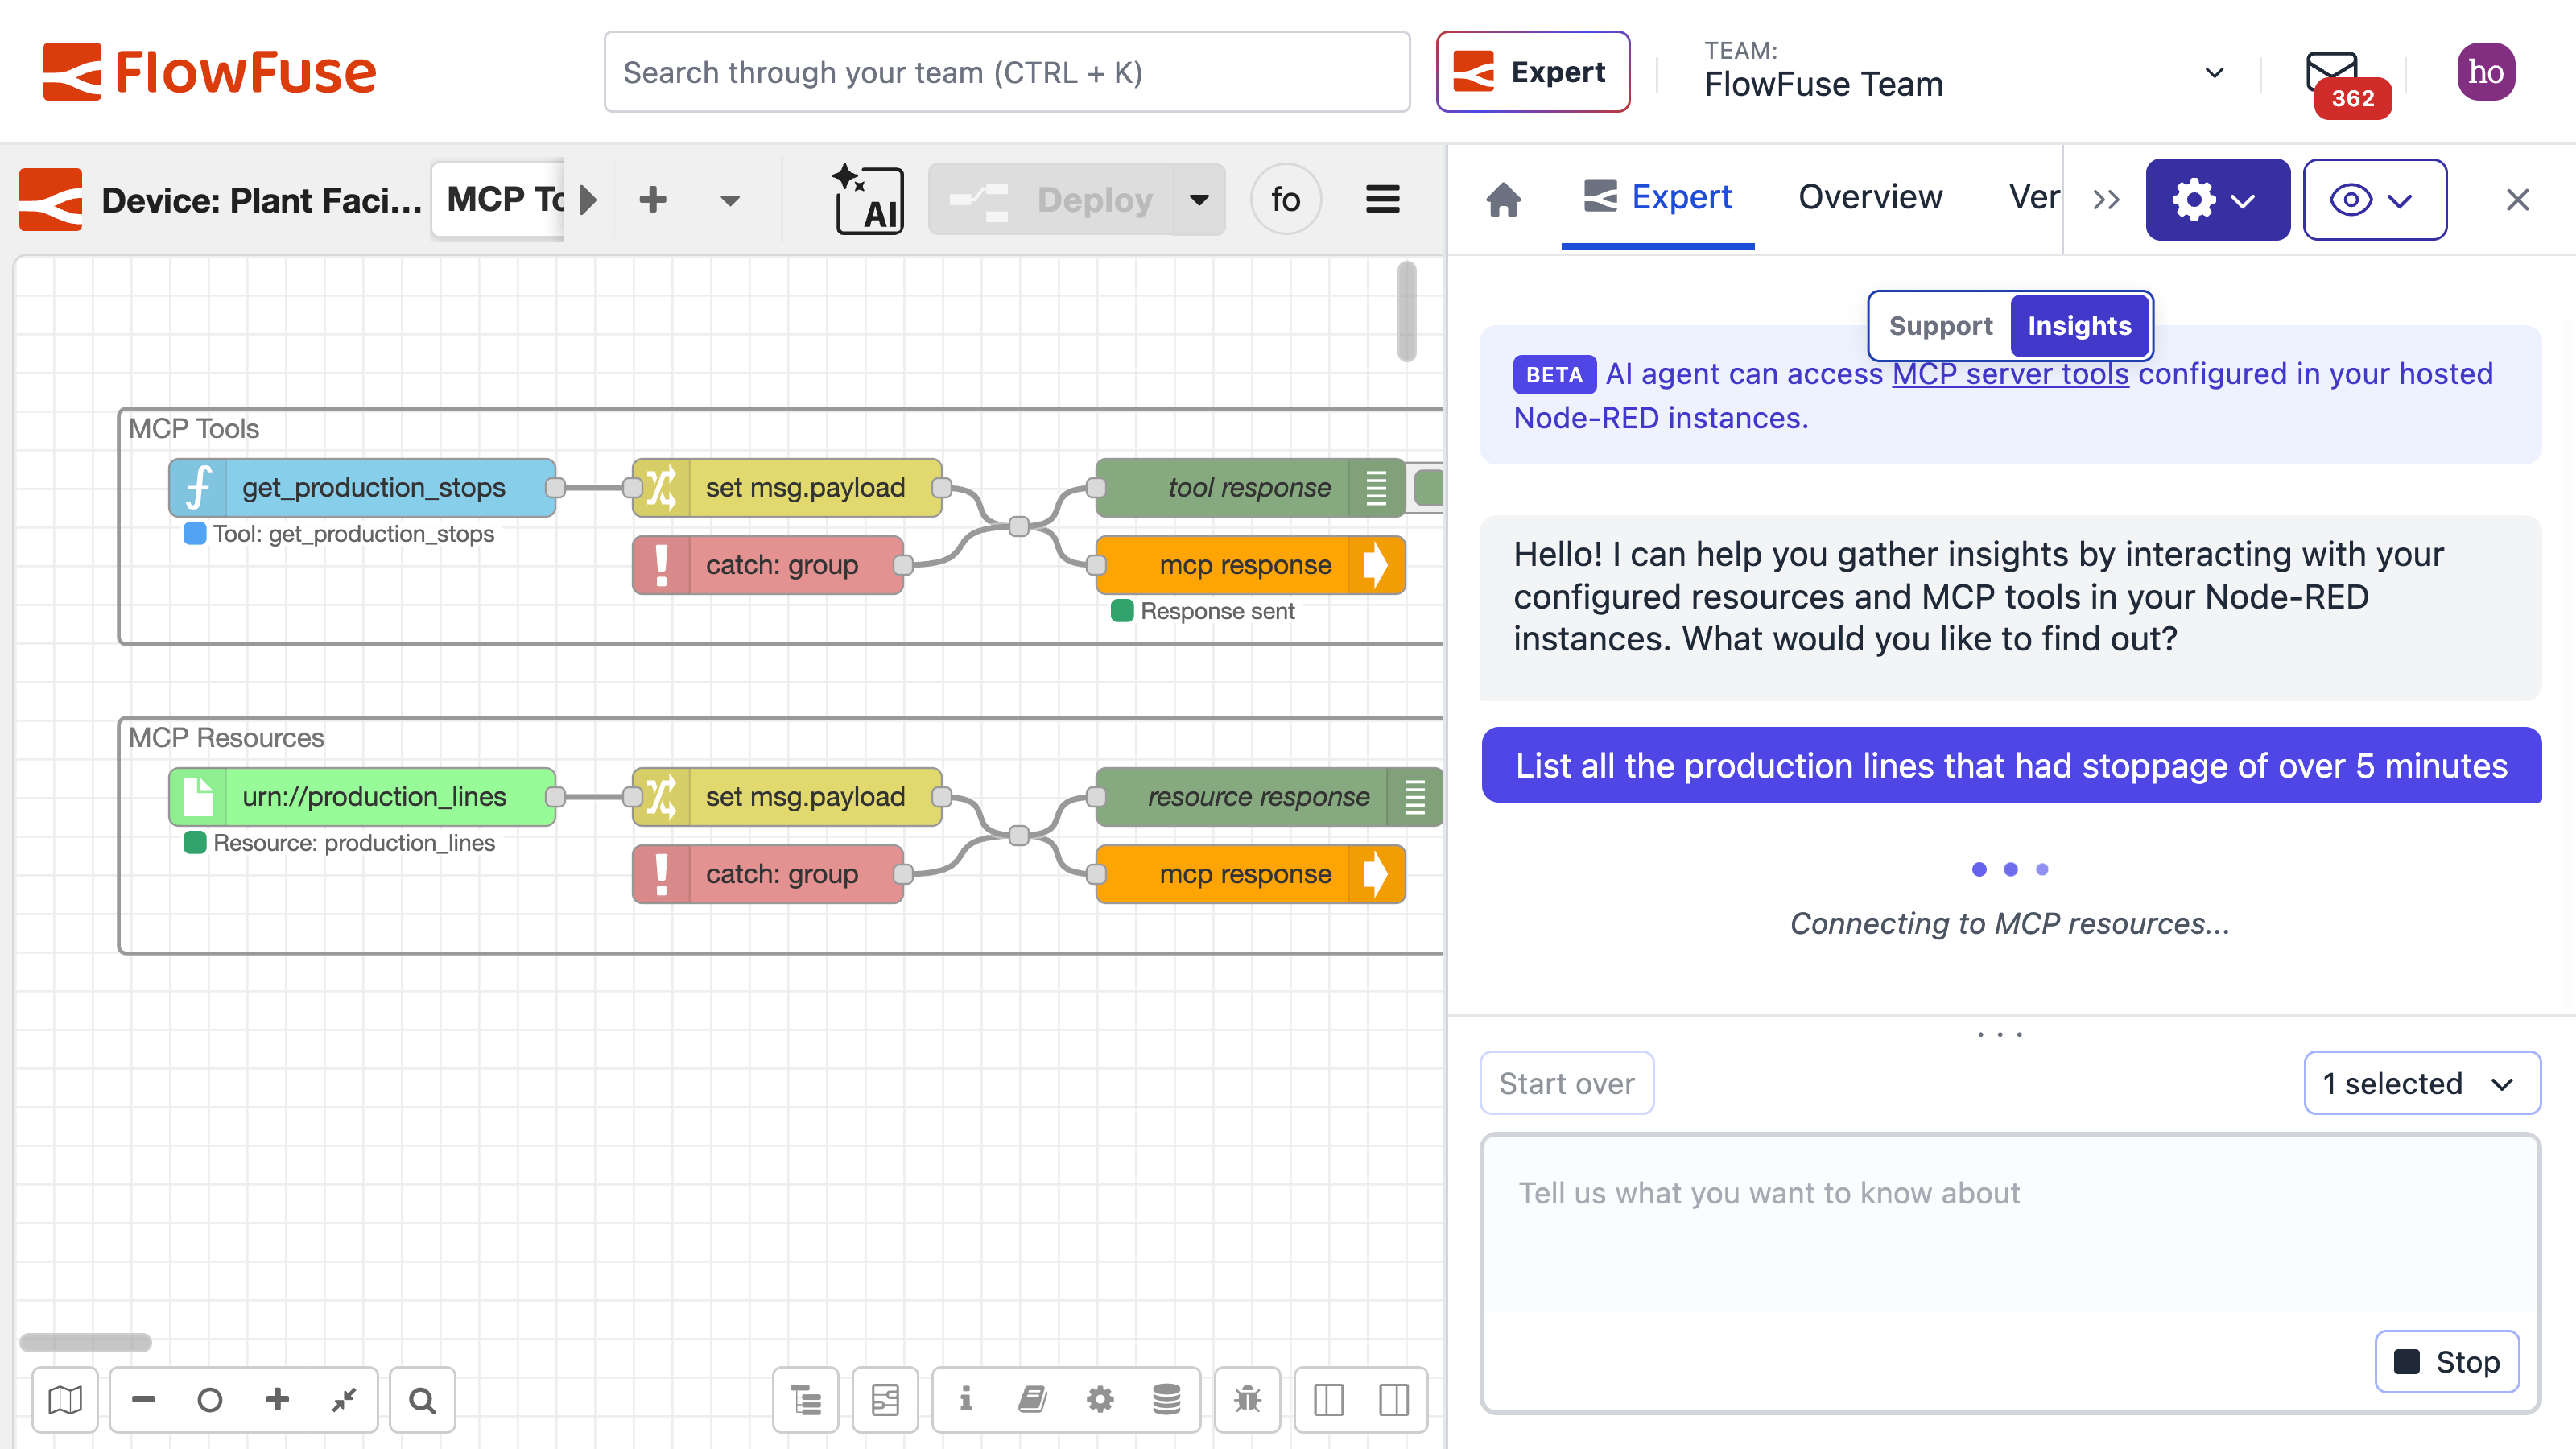Click the resource response debug list icon

click(1414, 797)
